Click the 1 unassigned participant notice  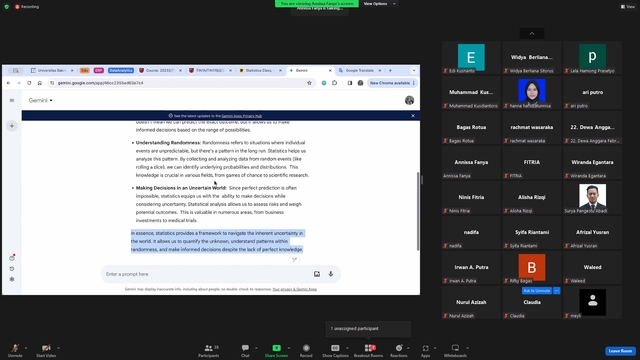click(x=368, y=329)
